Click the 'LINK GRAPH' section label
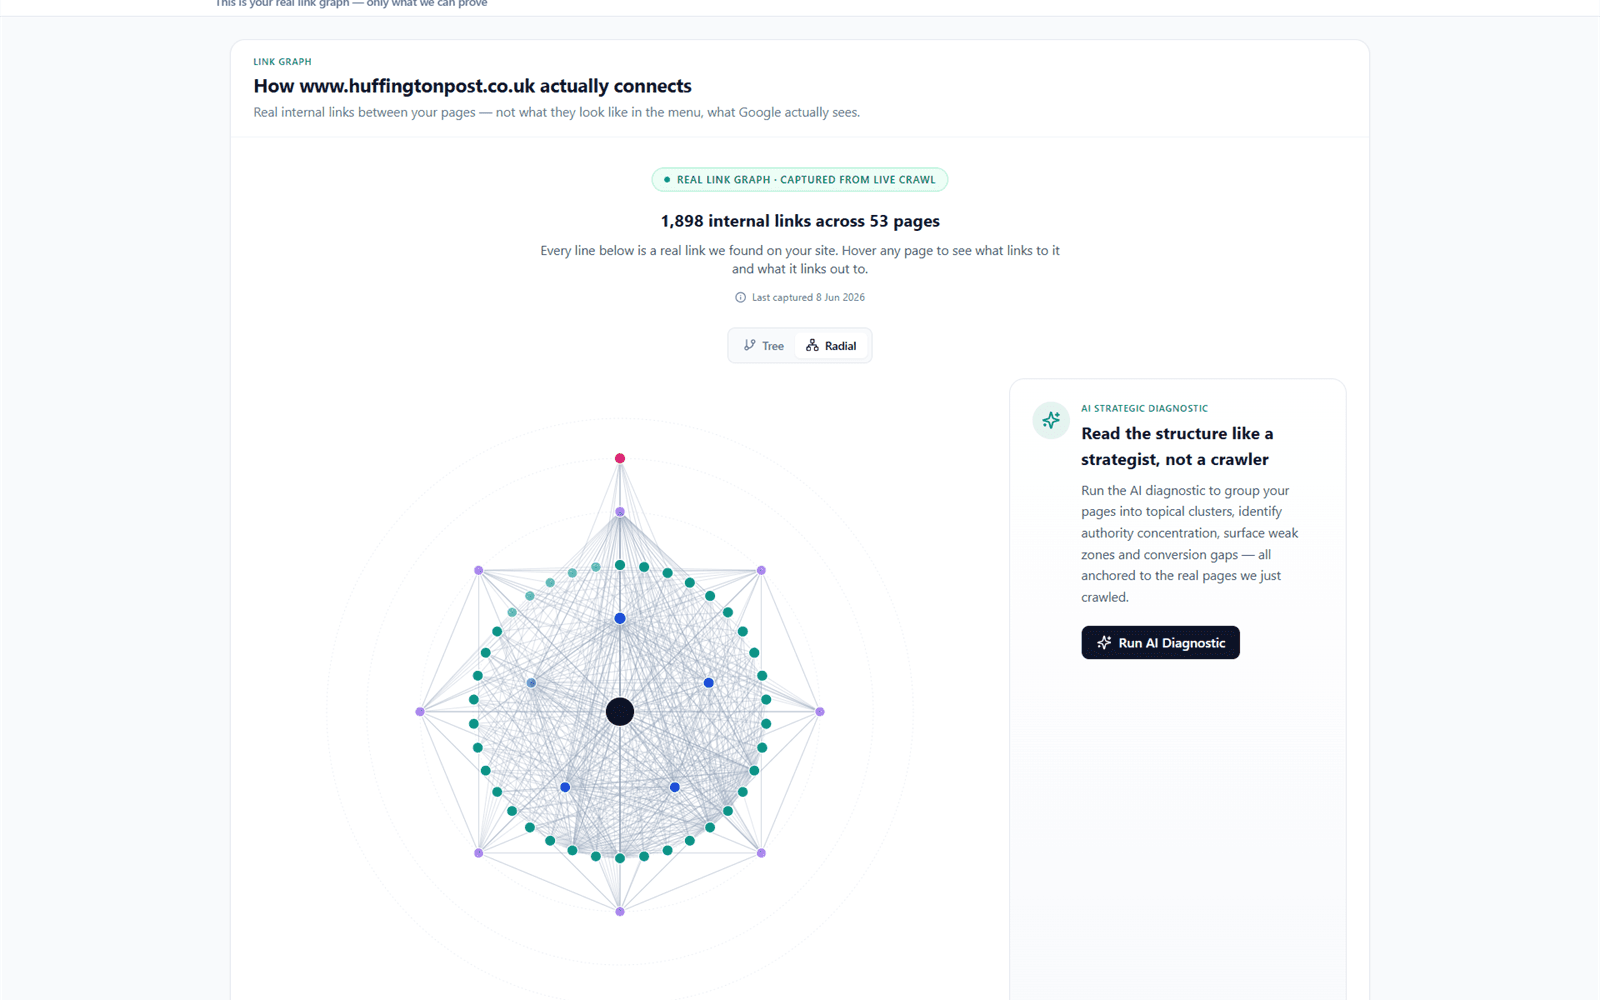 coord(282,62)
